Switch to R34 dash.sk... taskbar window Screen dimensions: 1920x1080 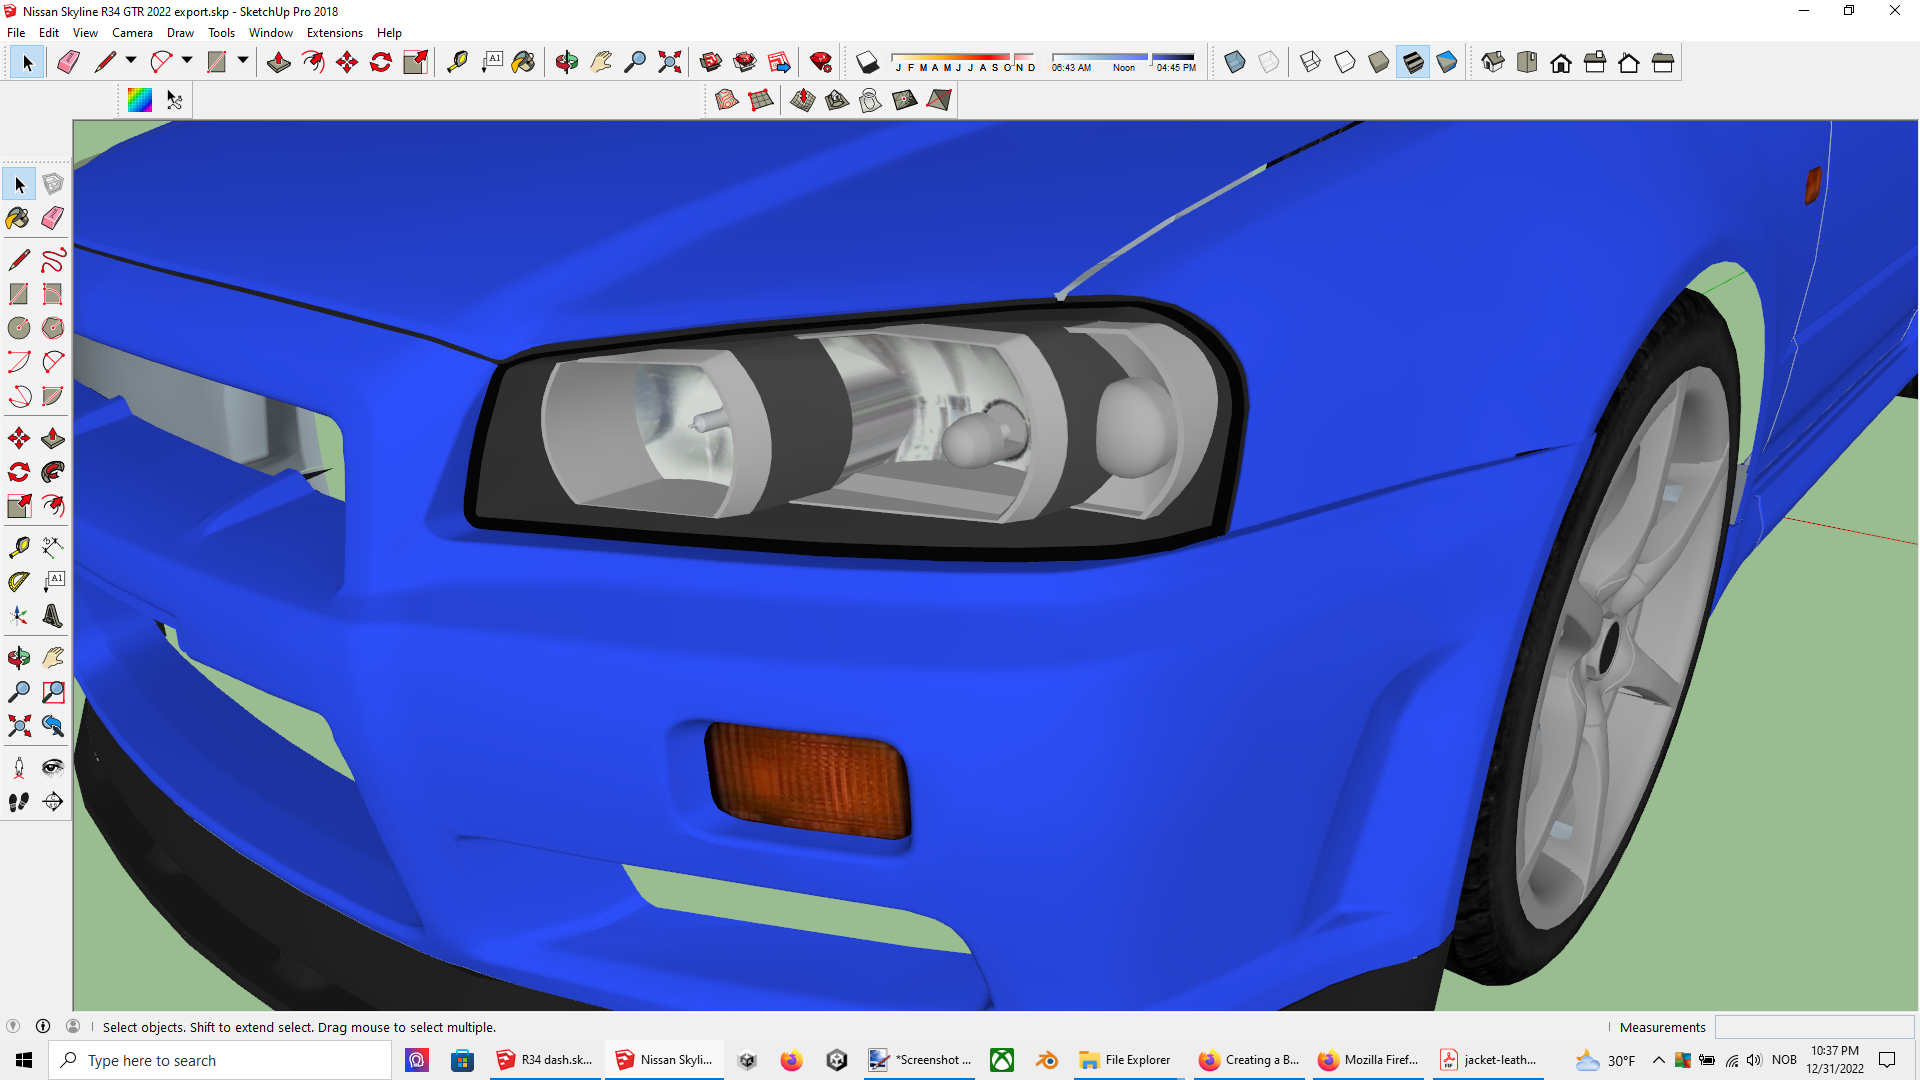546,1060
